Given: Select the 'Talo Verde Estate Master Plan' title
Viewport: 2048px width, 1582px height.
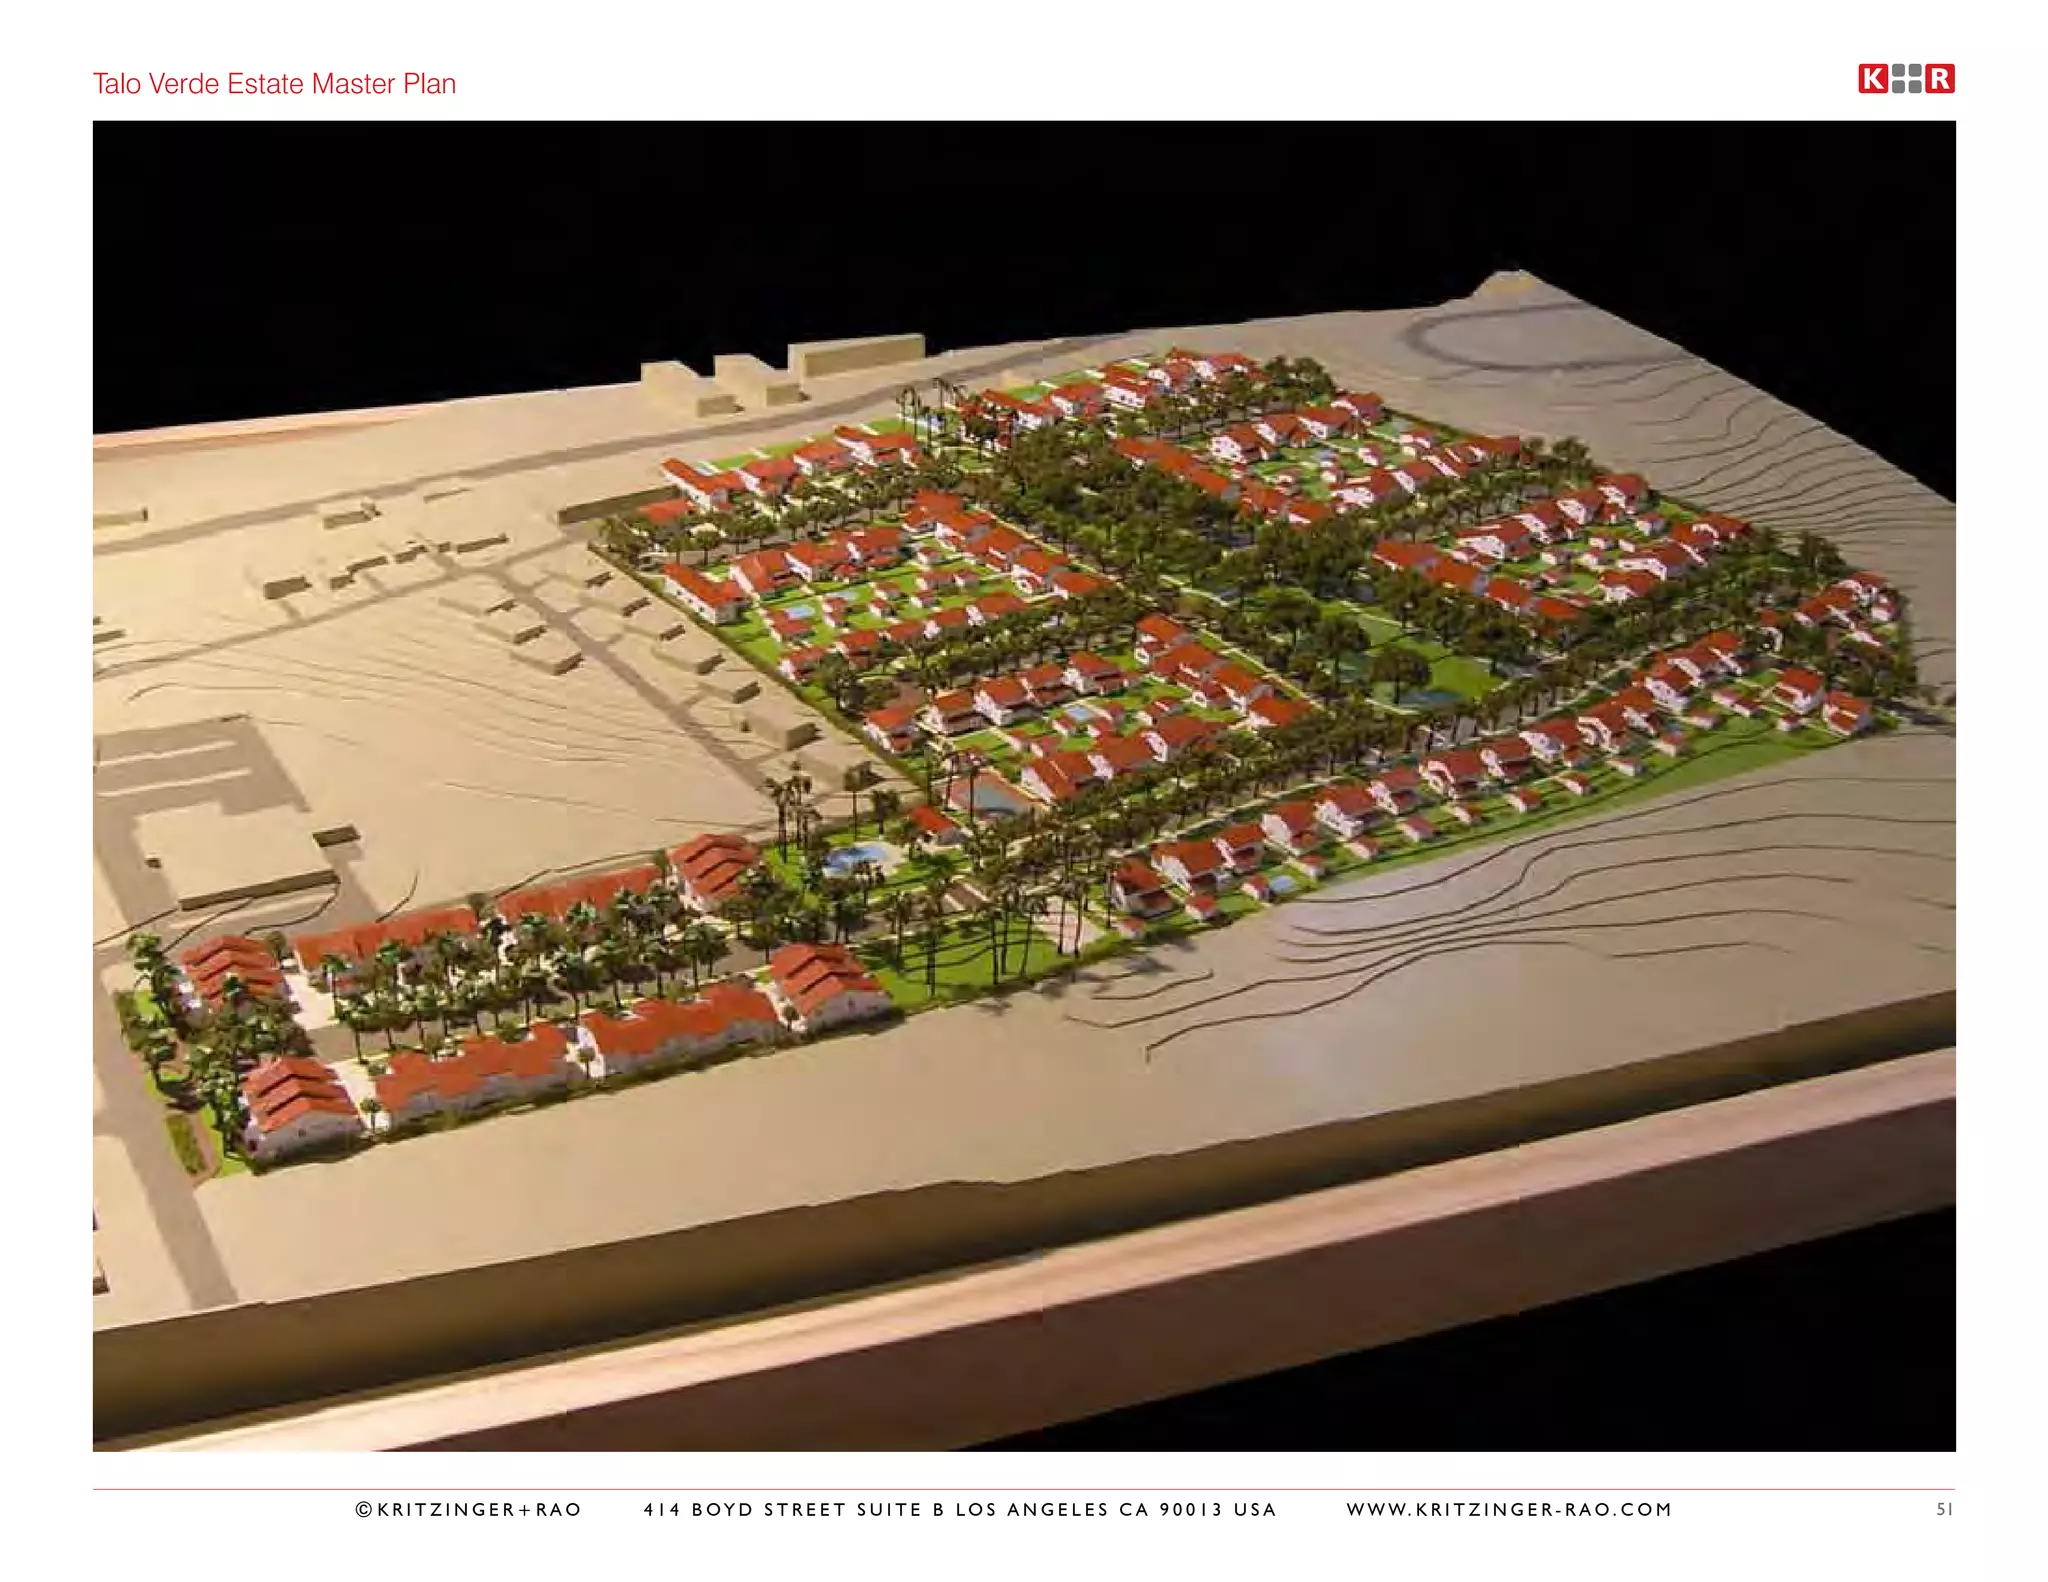Looking at the screenshot, I should pyautogui.click(x=274, y=84).
